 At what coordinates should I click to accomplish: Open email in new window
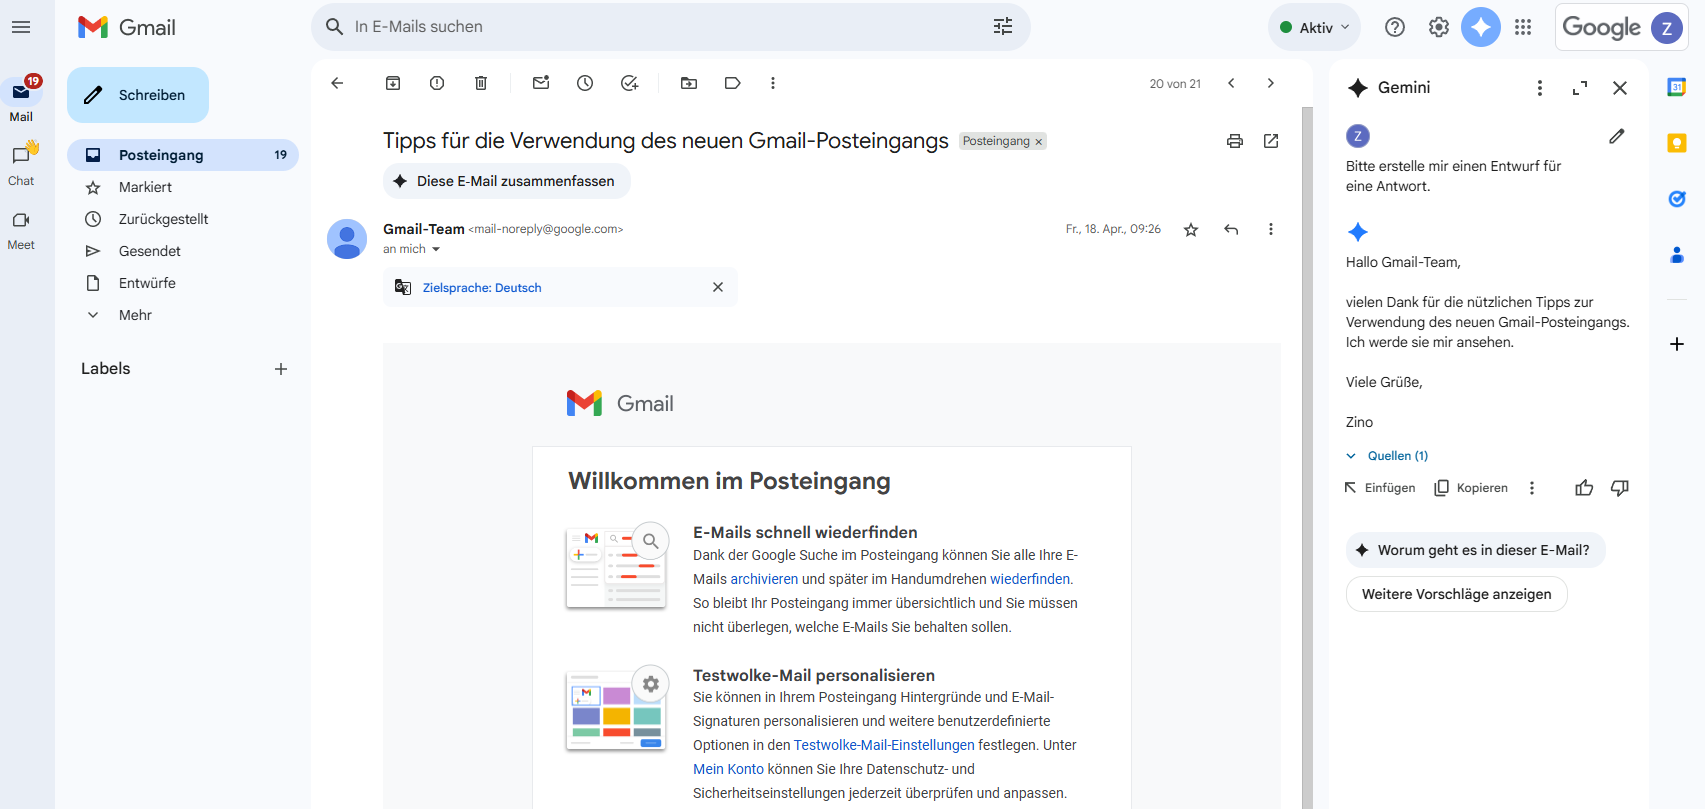(1271, 141)
